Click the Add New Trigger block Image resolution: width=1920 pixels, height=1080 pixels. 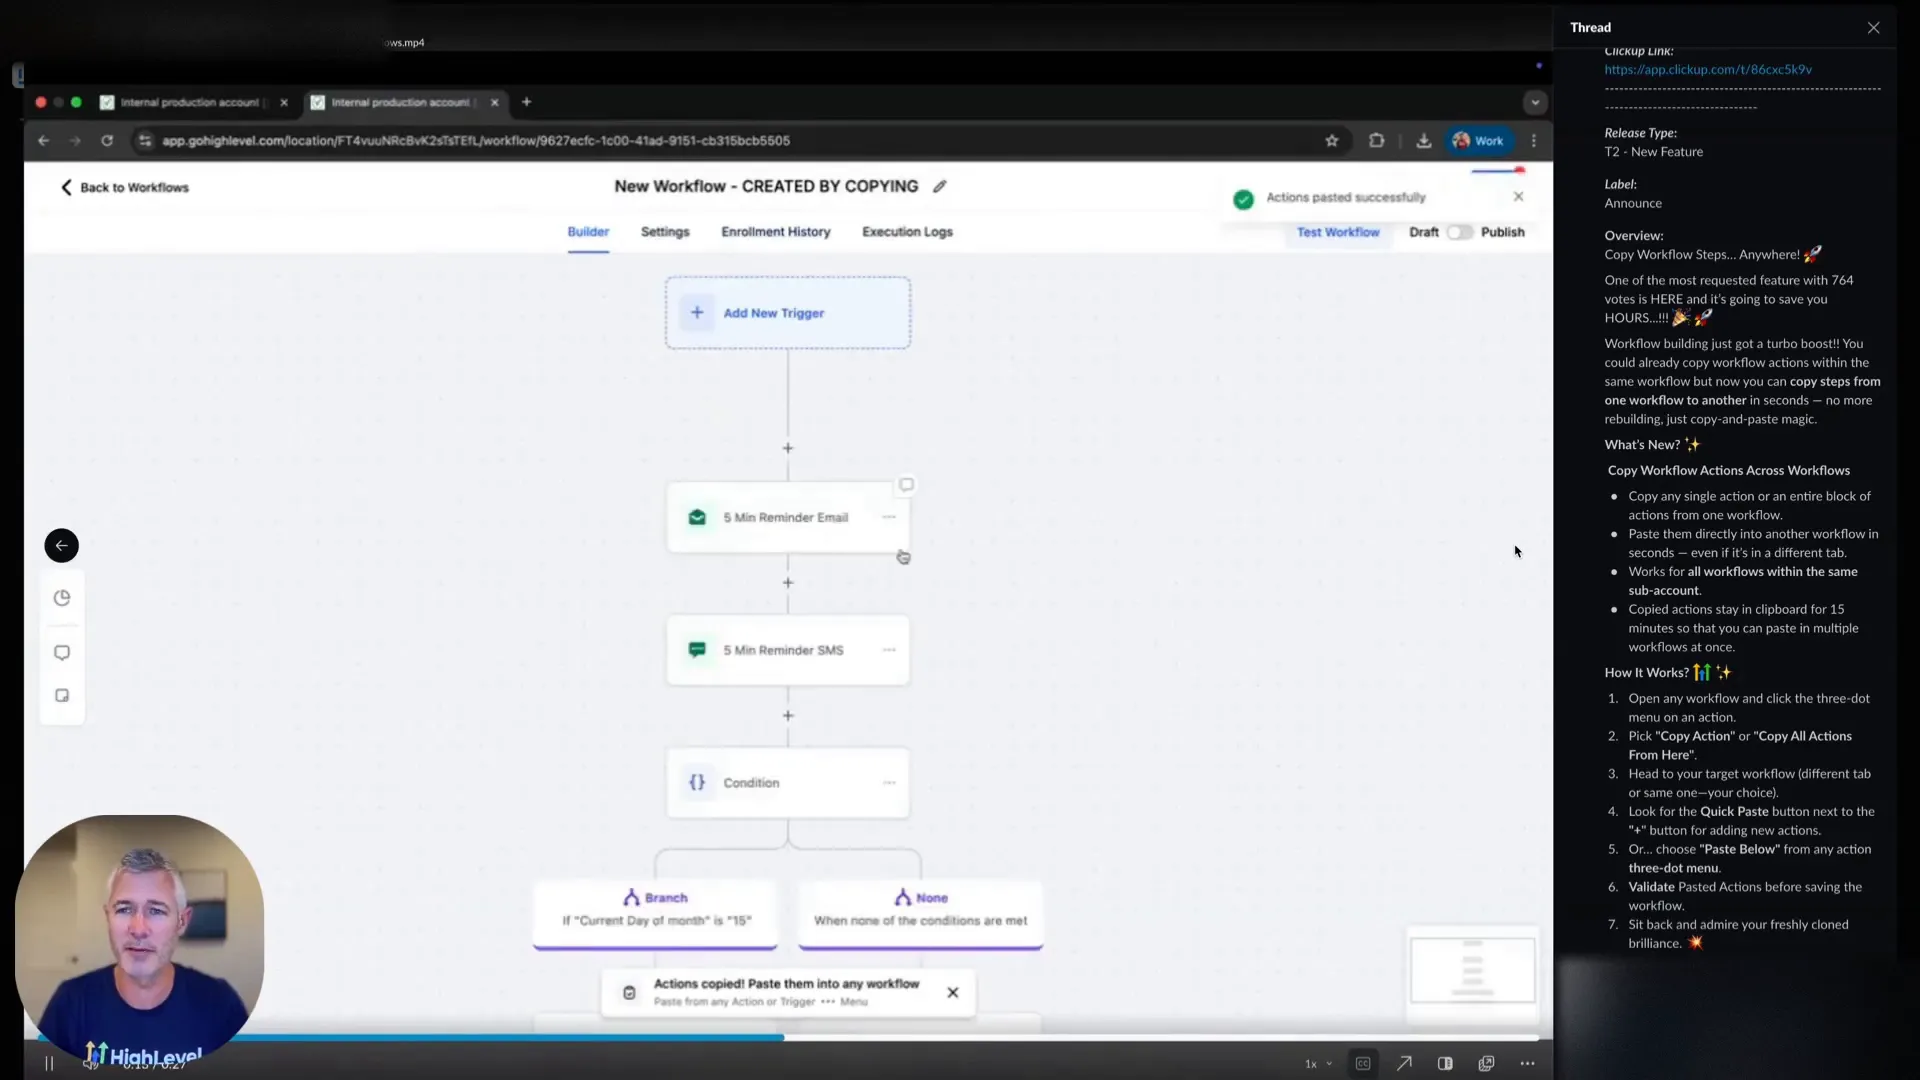point(787,312)
